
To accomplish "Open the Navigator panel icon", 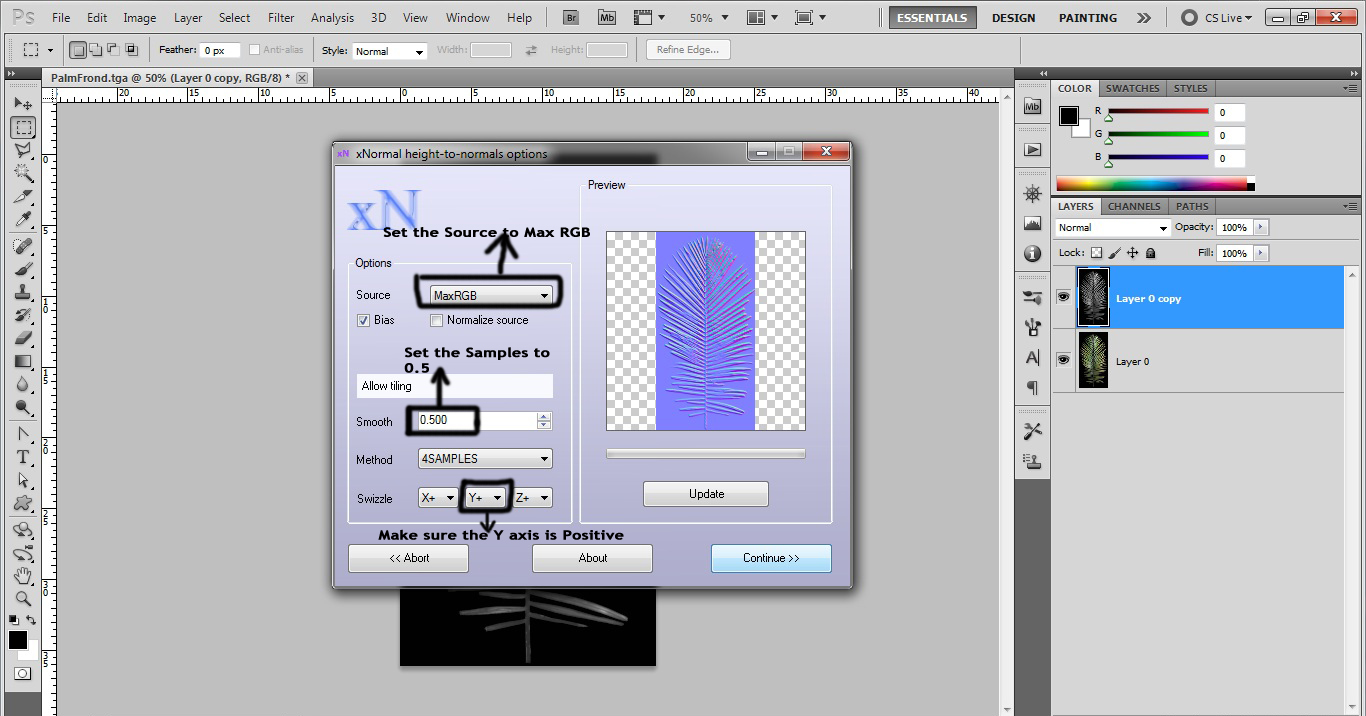I will 1033,193.
